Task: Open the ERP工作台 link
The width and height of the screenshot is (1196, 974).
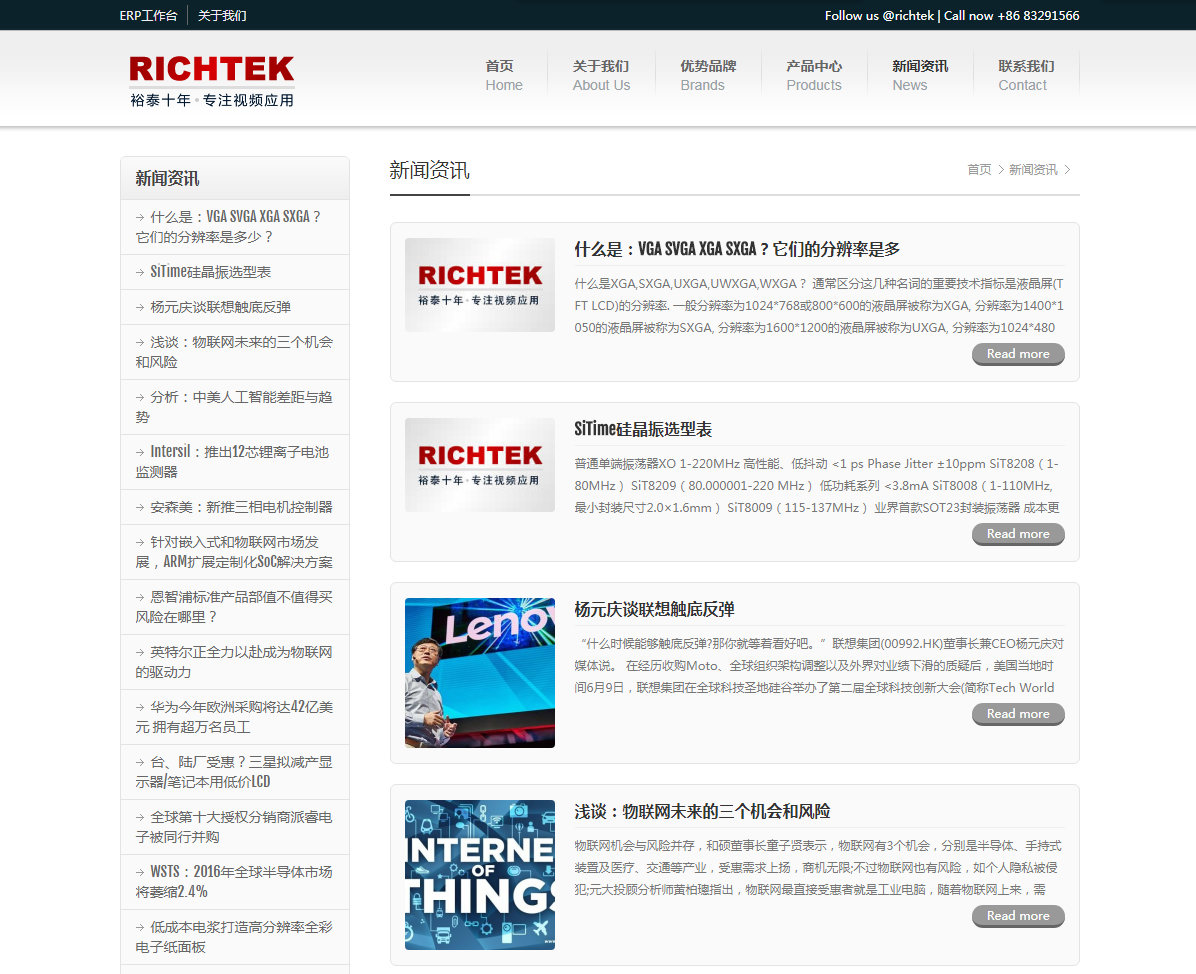Action: coord(148,15)
